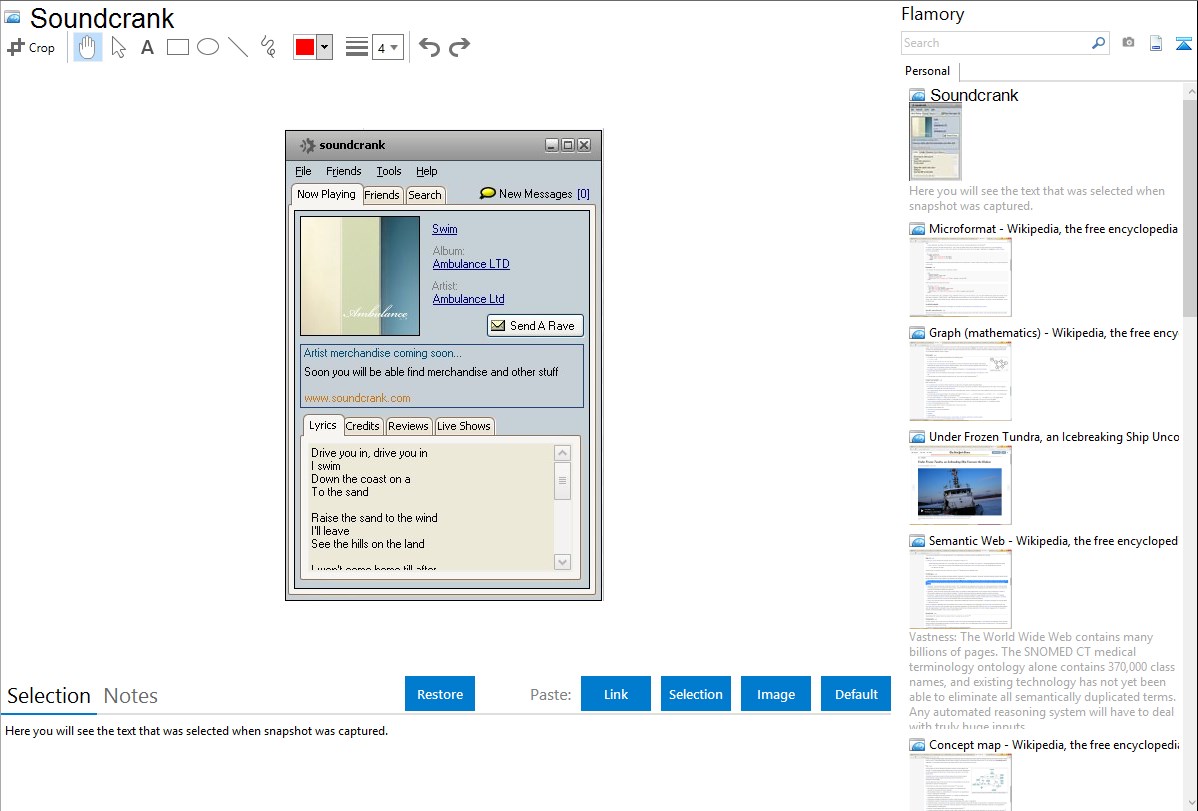Image resolution: width=1198 pixels, height=811 pixels.
Task: Open the line width 4 dropdown
Action: click(x=387, y=47)
